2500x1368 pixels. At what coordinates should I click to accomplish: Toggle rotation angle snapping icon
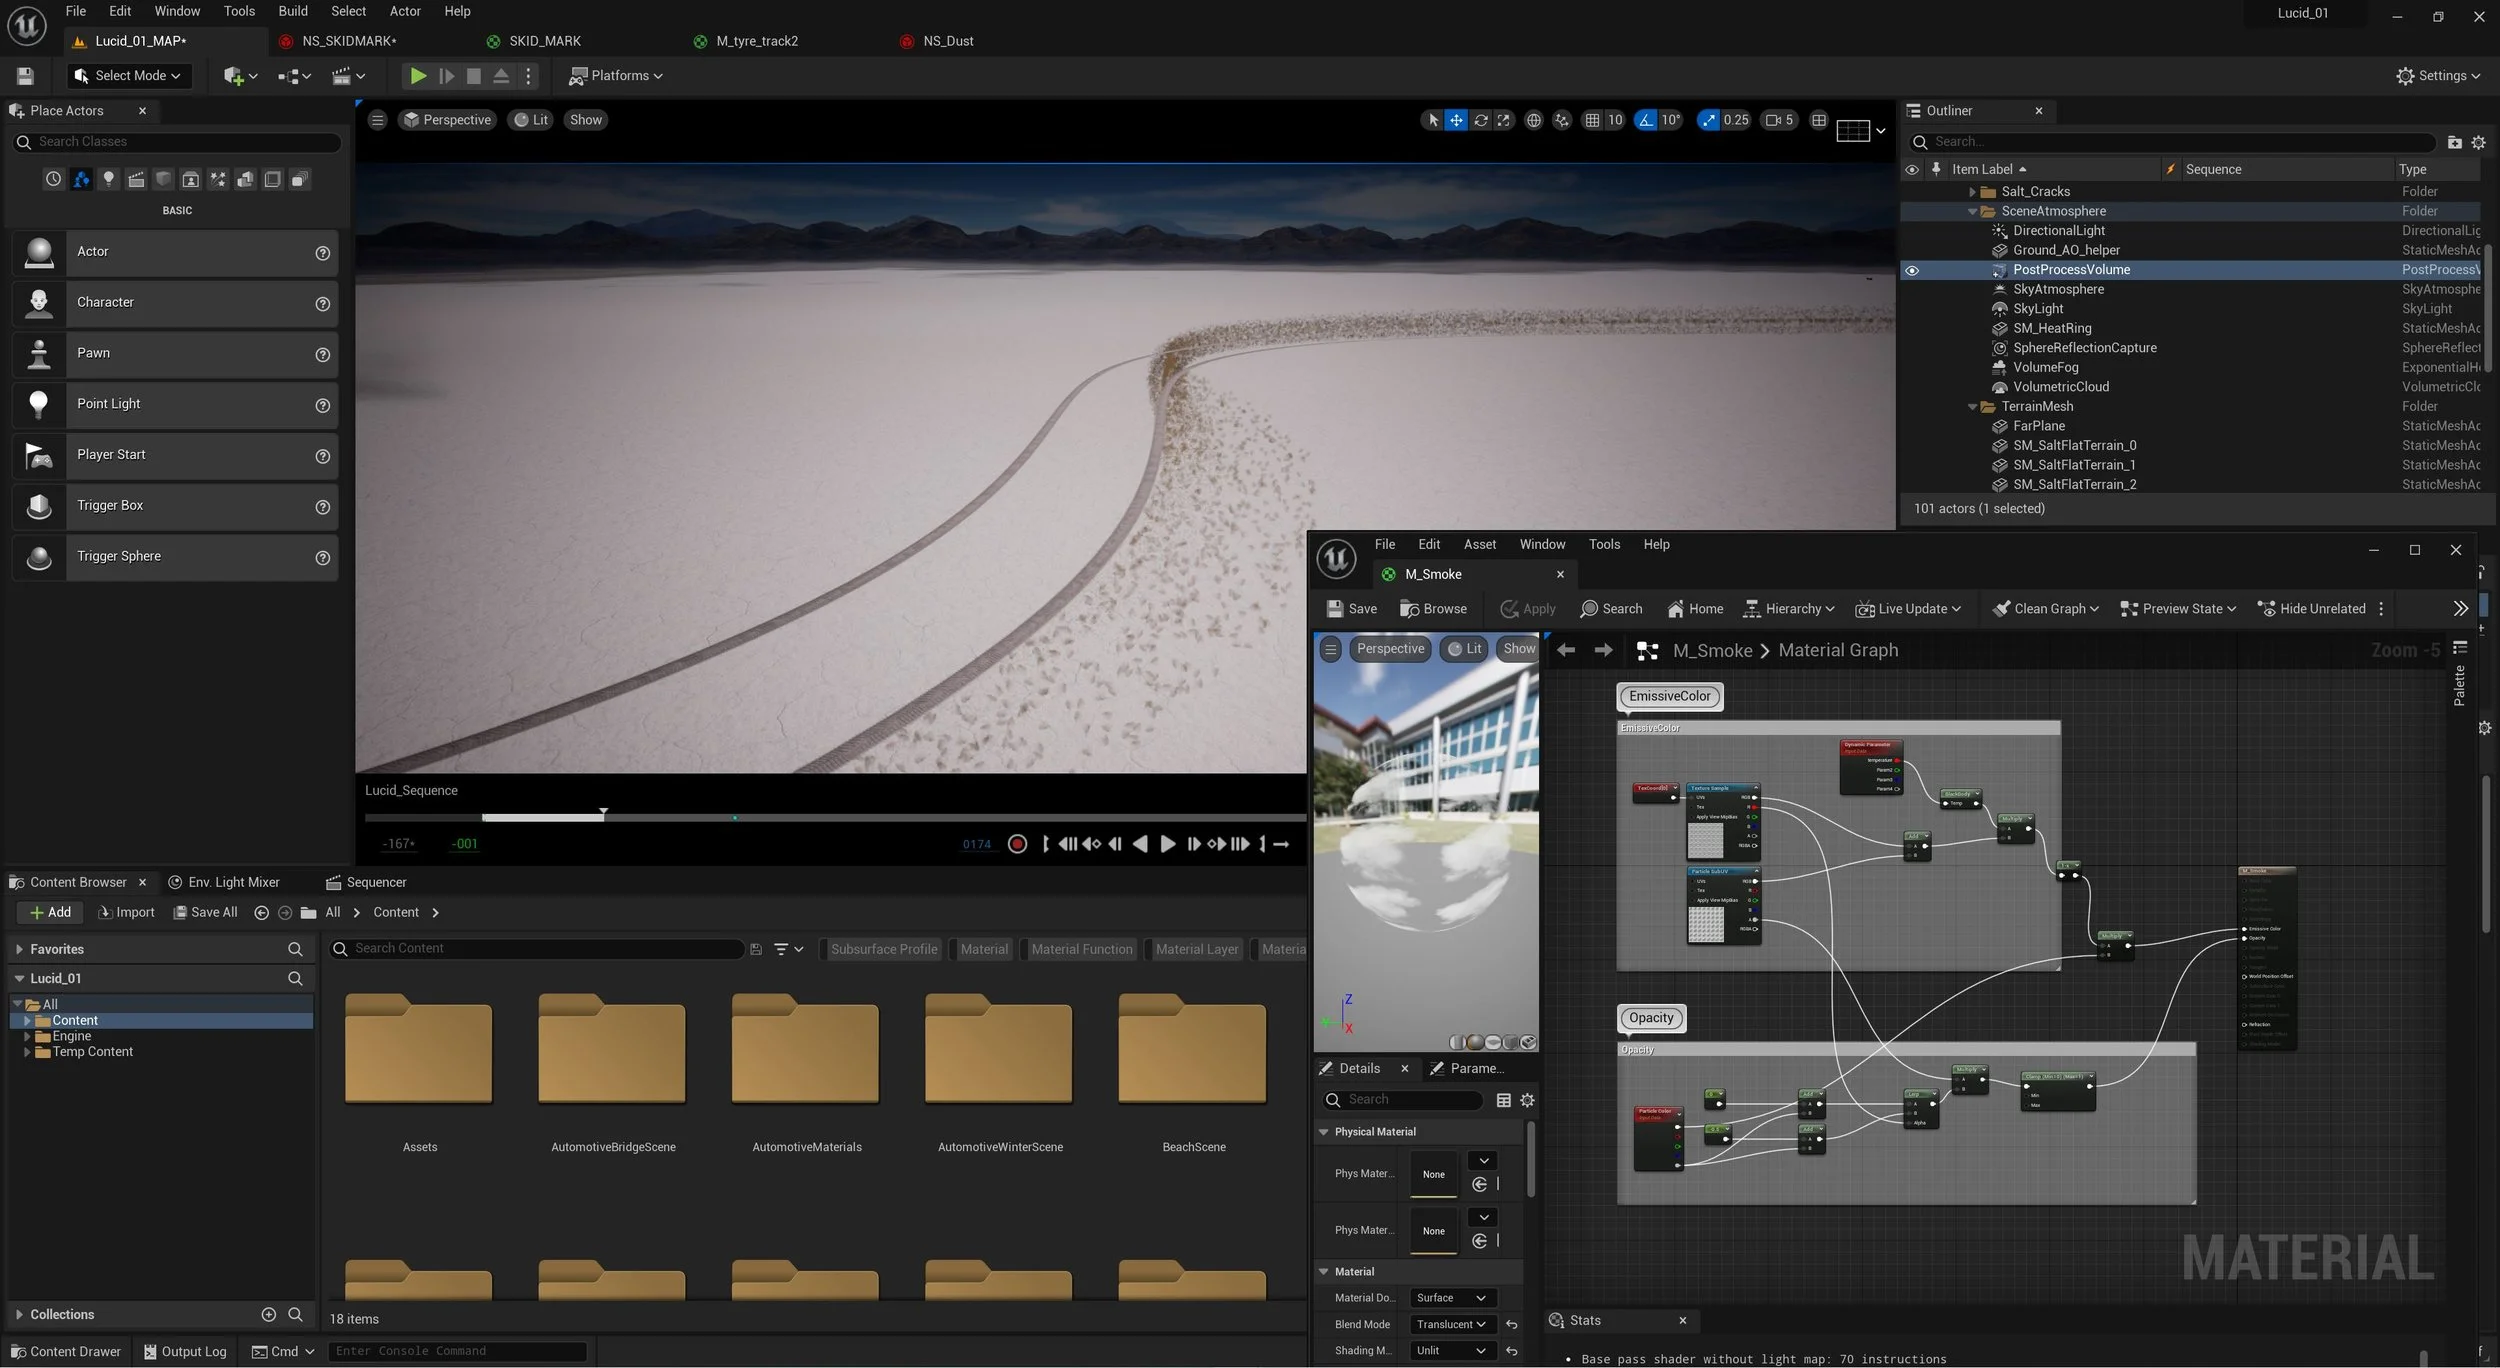[1645, 120]
